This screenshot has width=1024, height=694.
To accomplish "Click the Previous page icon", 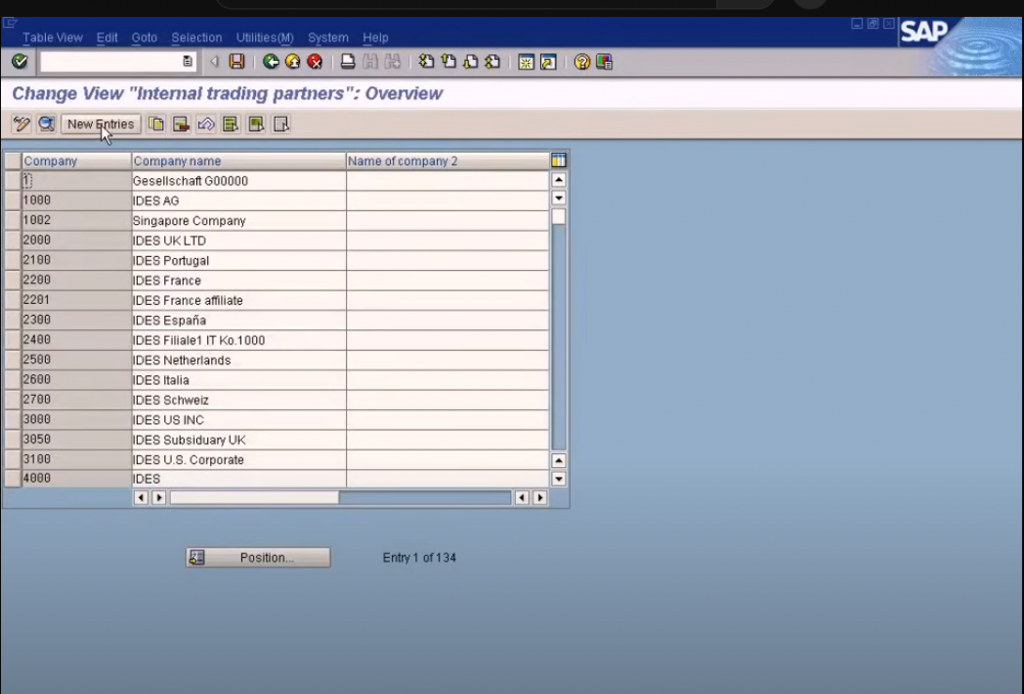I will (x=449, y=61).
